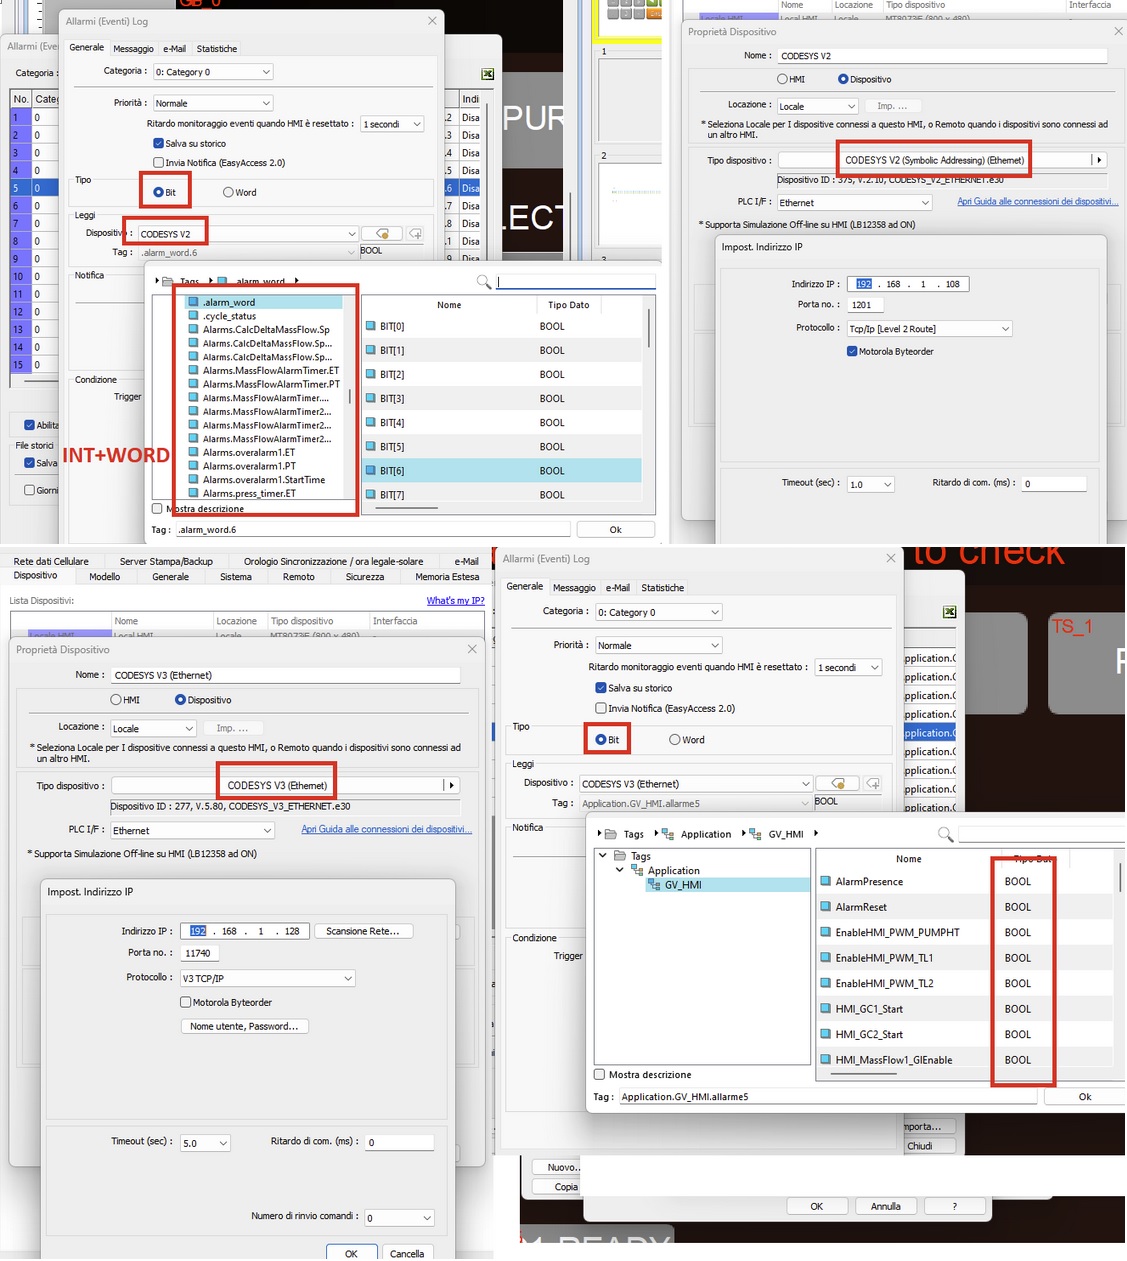
Task: Switch to Messaggio tab in CODESYS V2 alarm dialog
Action: (133, 49)
